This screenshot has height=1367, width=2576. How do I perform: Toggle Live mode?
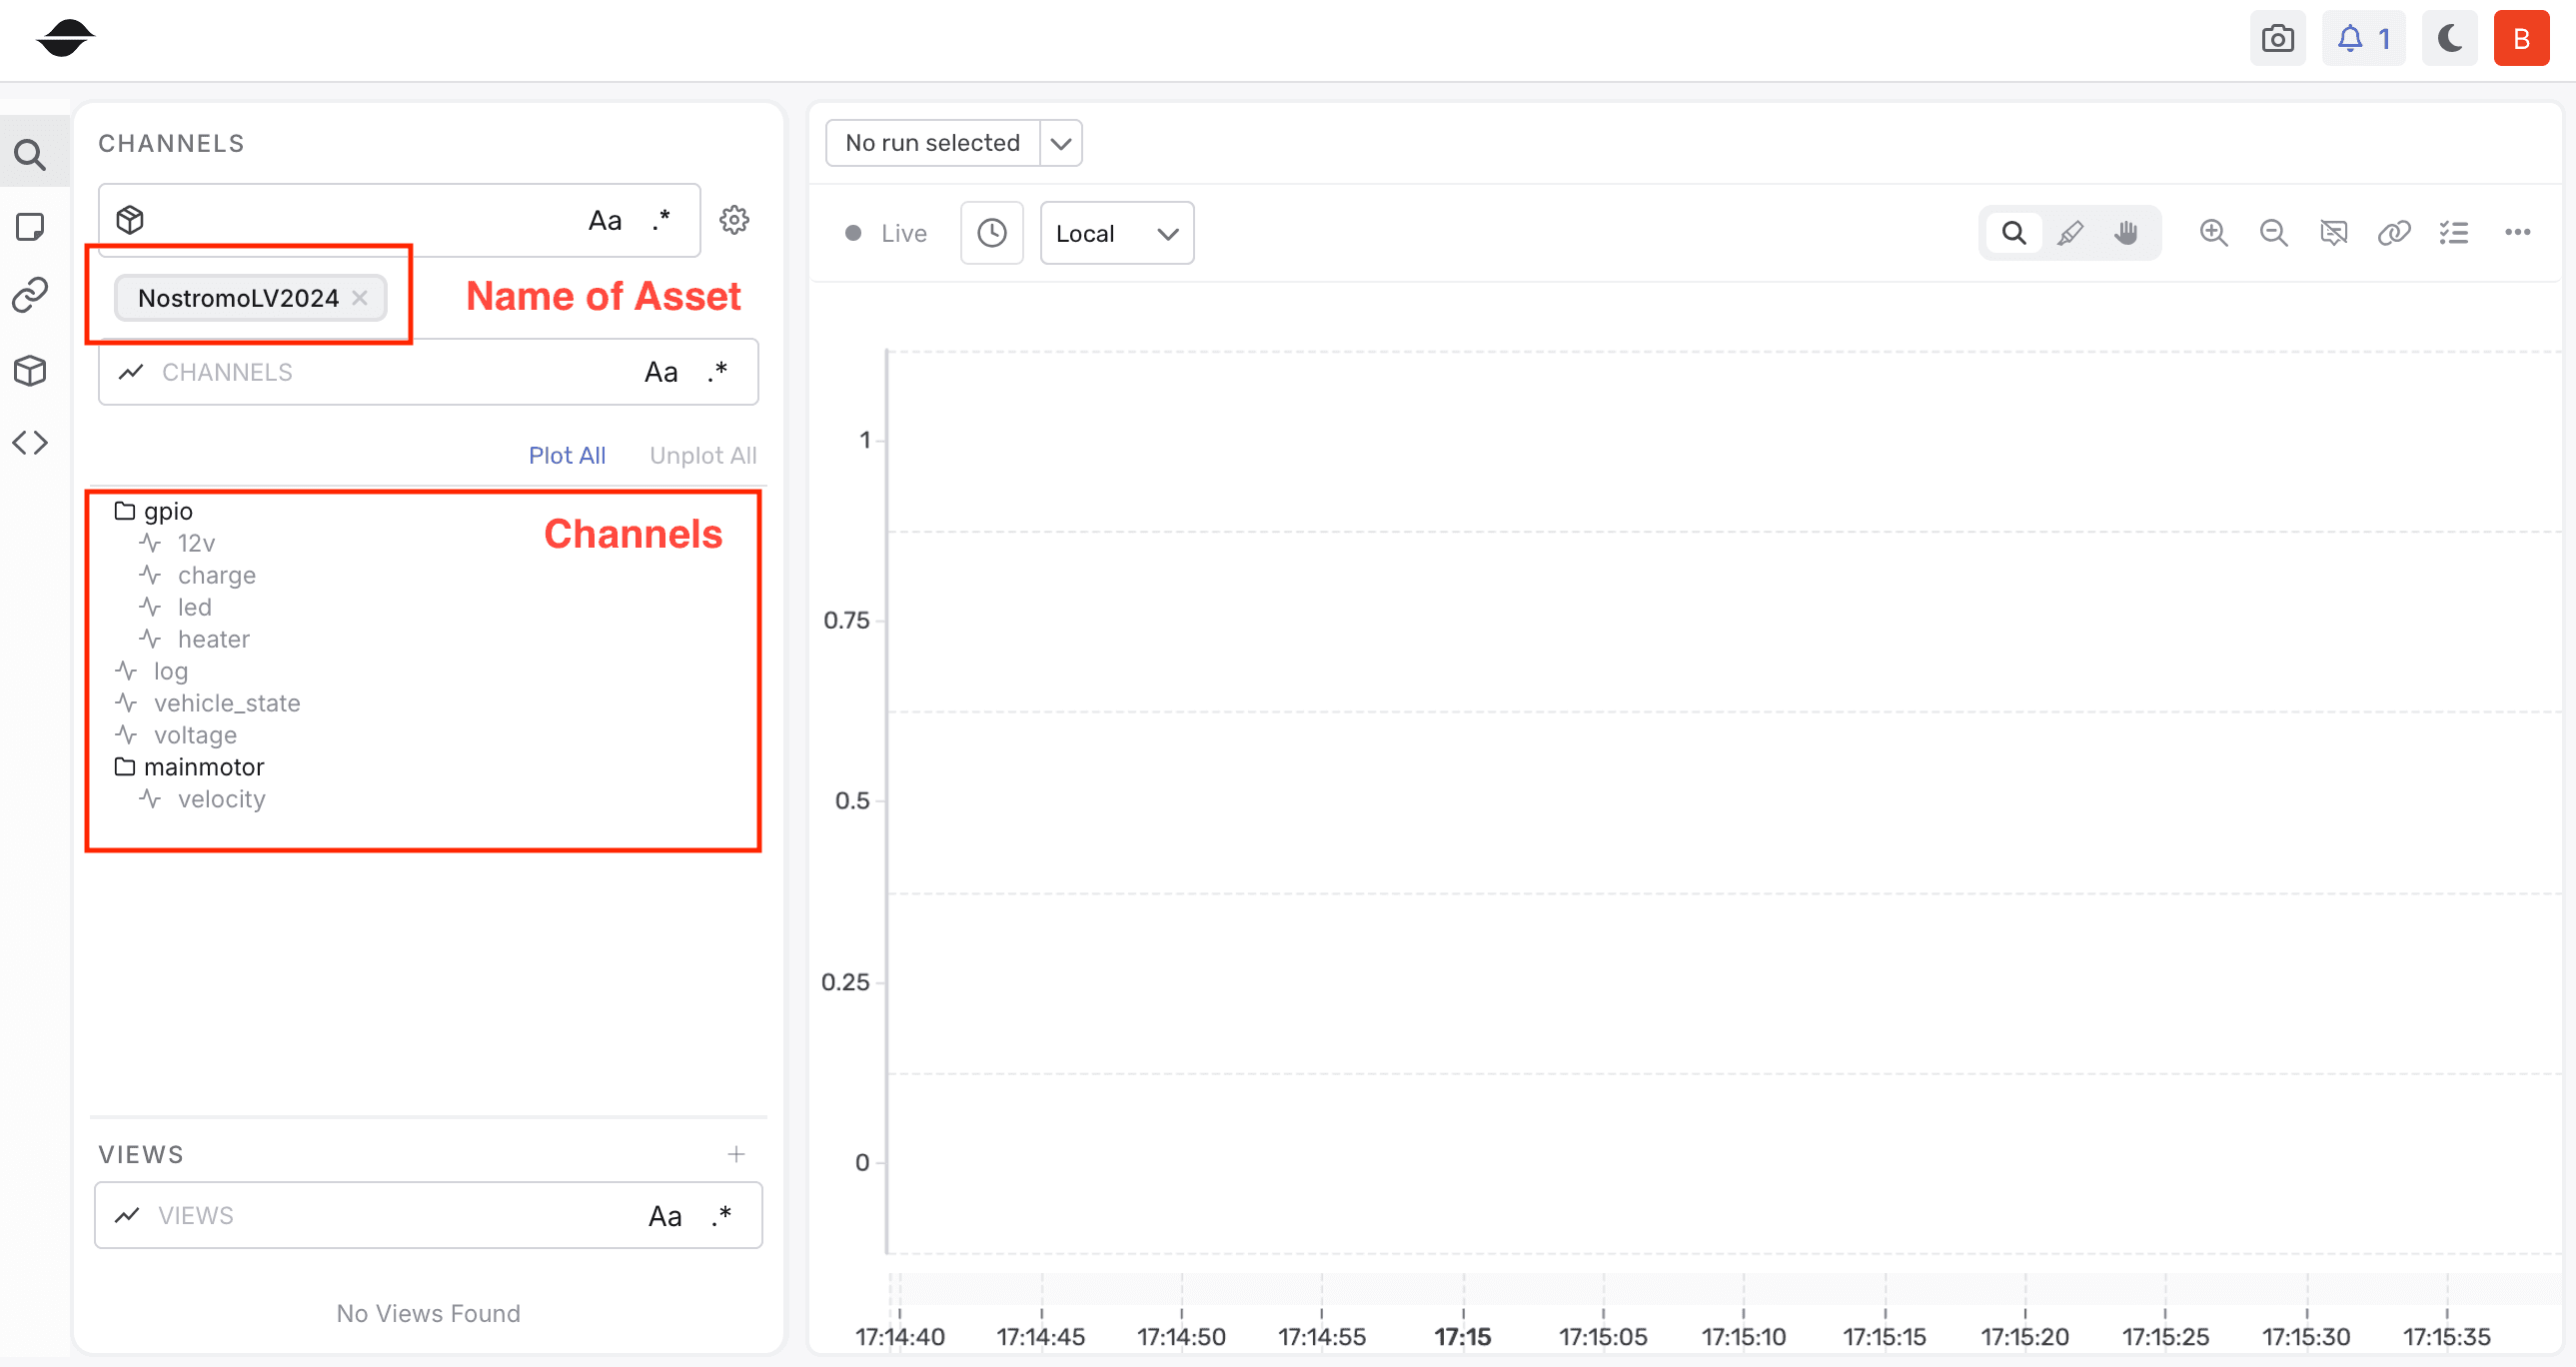[x=887, y=233]
